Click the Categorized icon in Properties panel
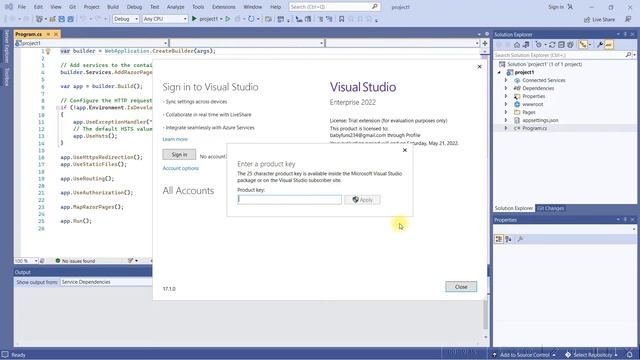 (x=499, y=239)
